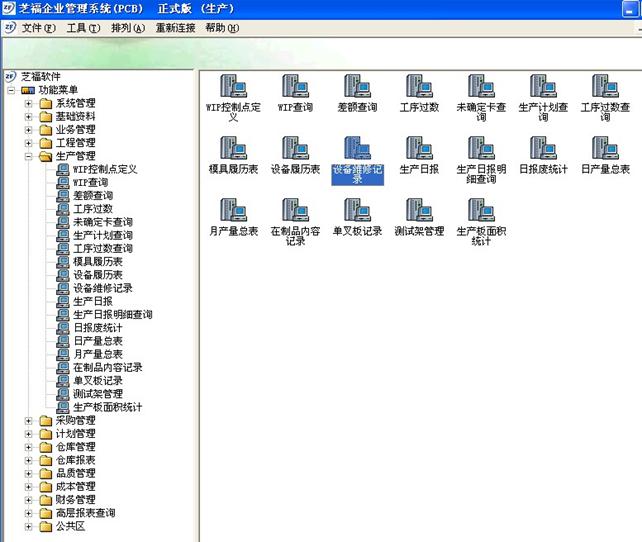The width and height of the screenshot is (642, 542).
Task: Select 工序过数查询 in the tree
Action: point(103,248)
